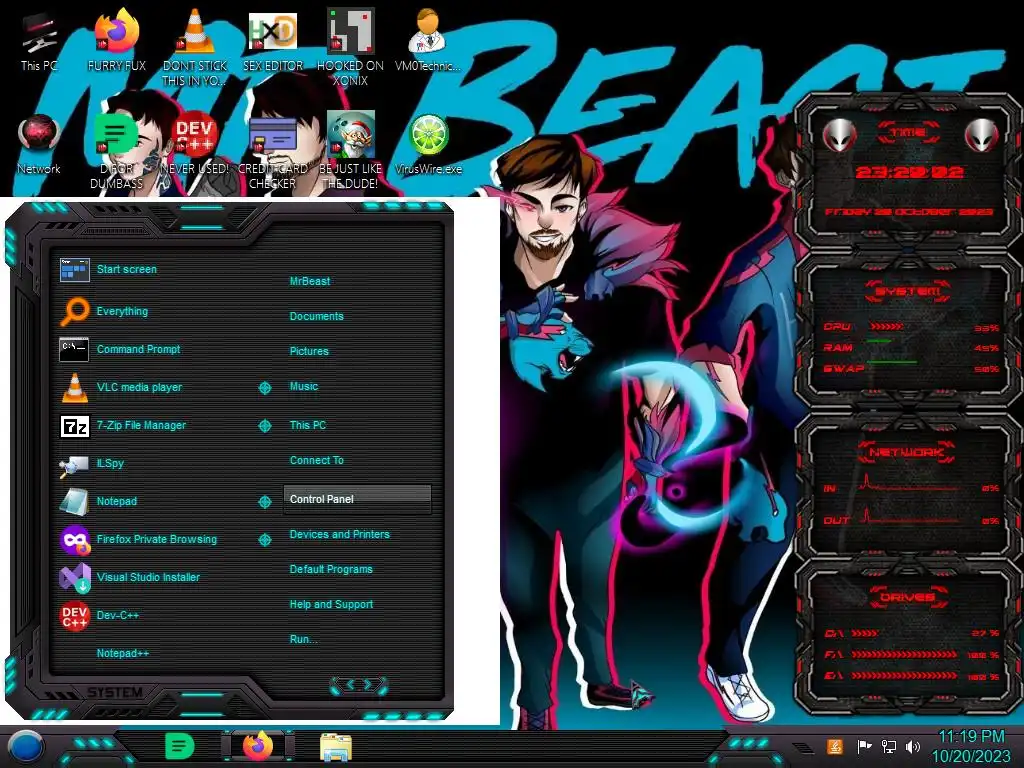
Task: Open the MrBeast user folder
Action: point(310,281)
